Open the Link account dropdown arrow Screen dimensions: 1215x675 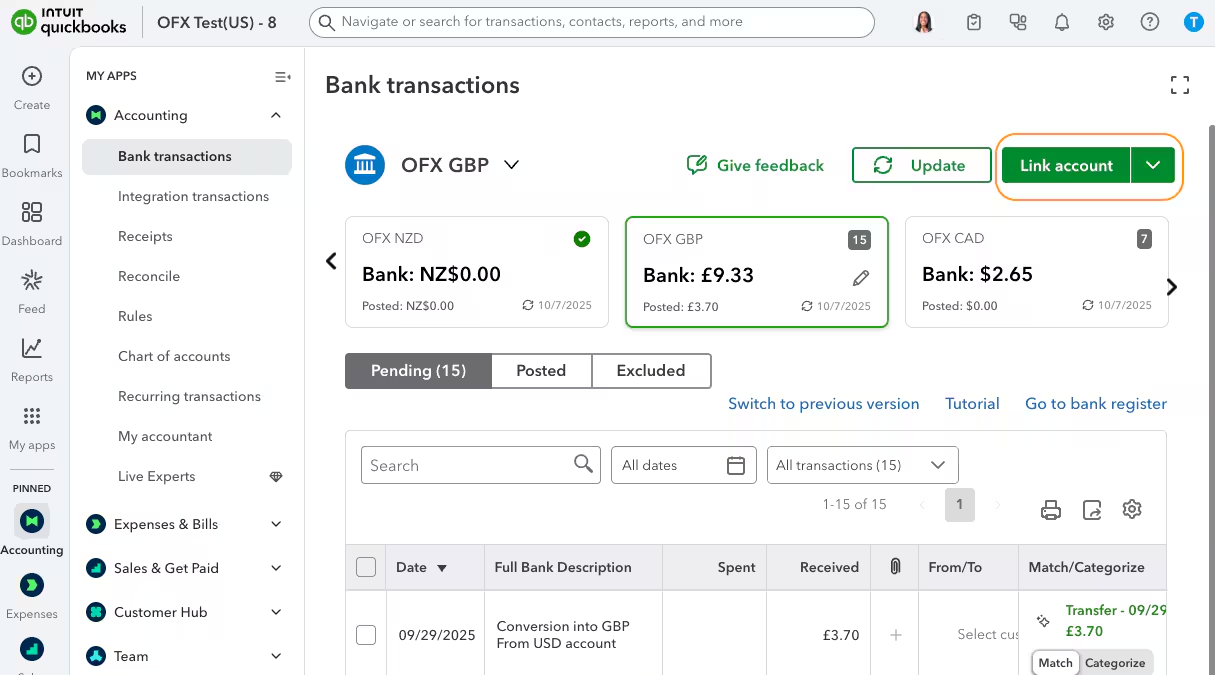pos(1153,166)
